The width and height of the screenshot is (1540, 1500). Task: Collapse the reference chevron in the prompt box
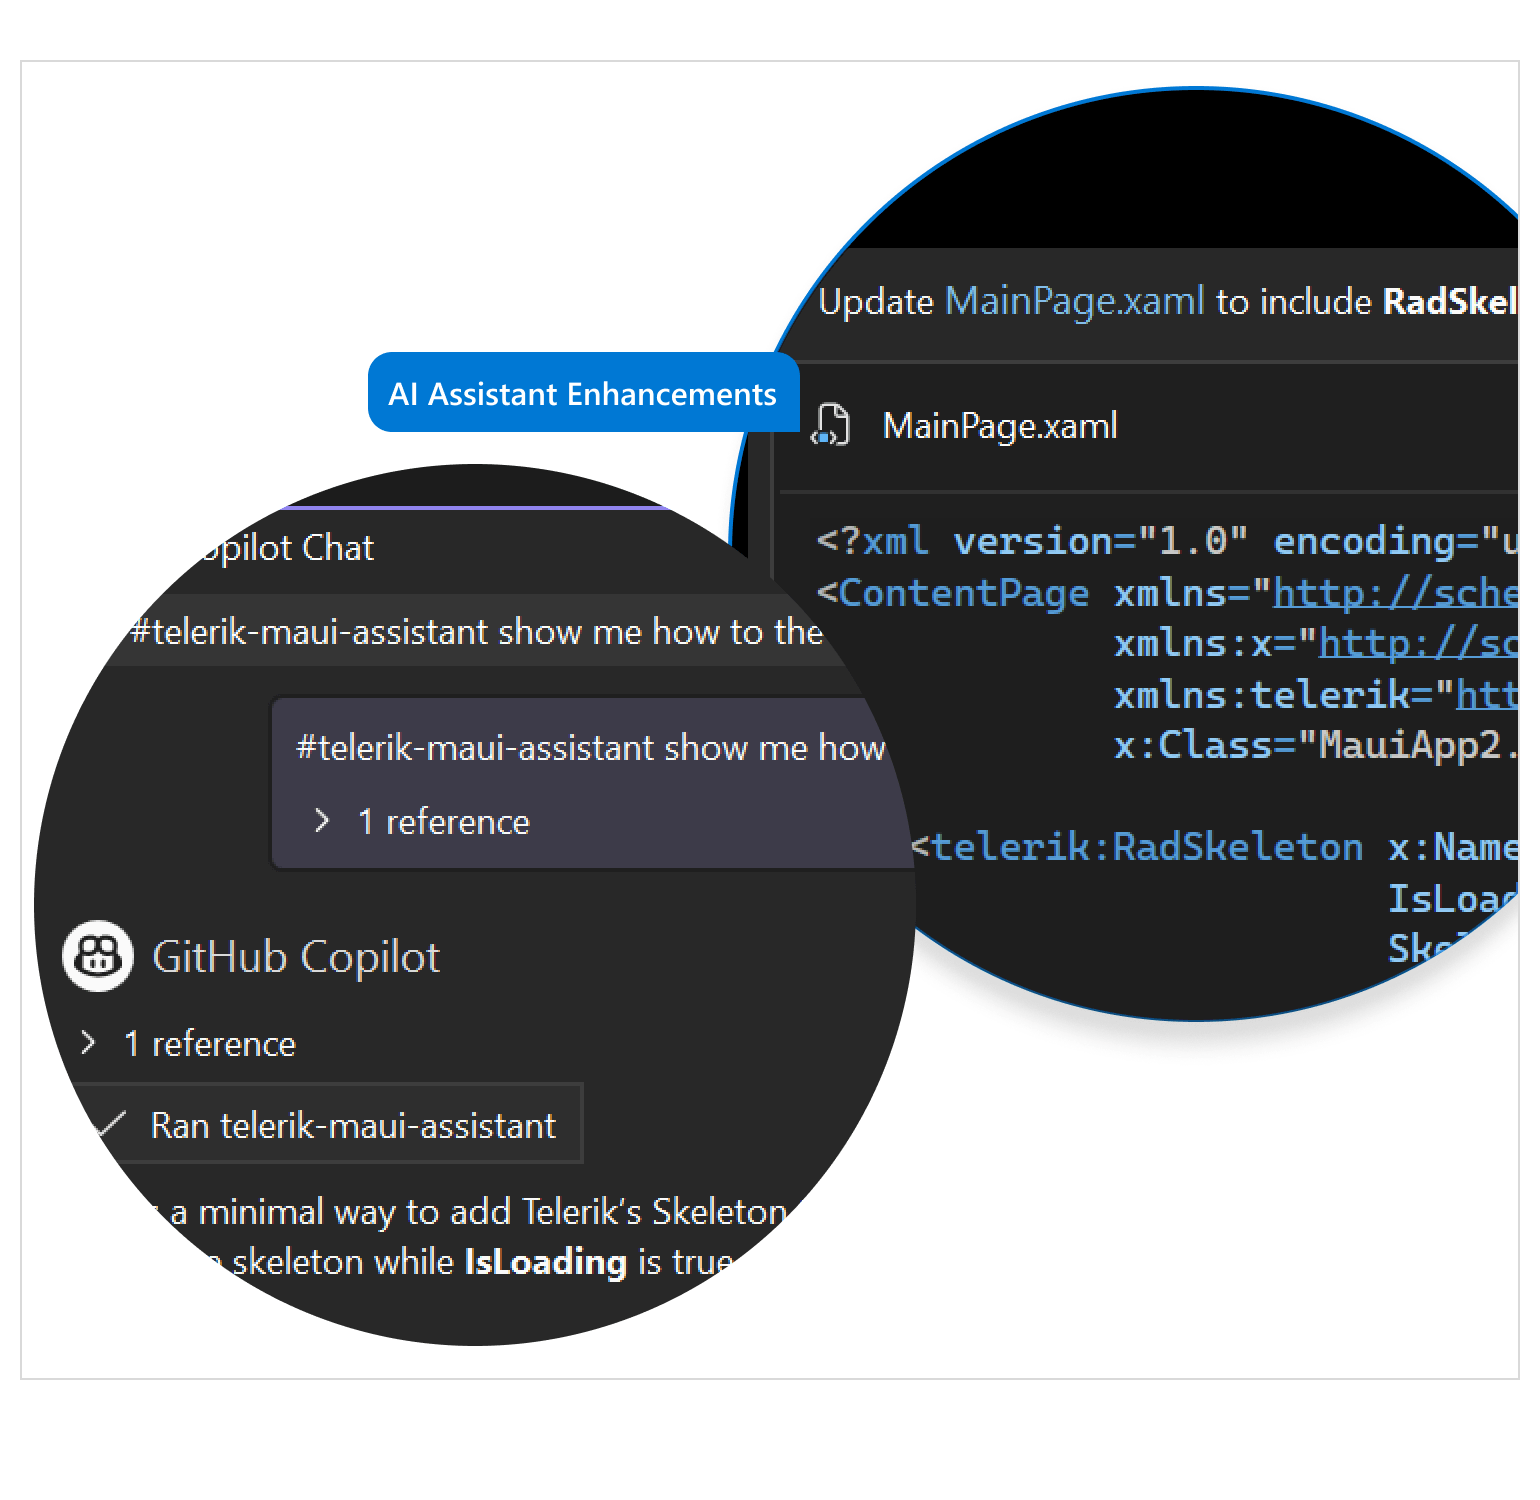pyautogui.click(x=322, y=821)
